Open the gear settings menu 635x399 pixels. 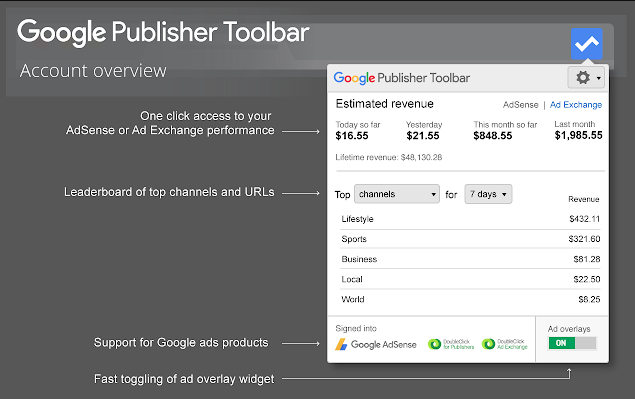(x=586, y=77)
